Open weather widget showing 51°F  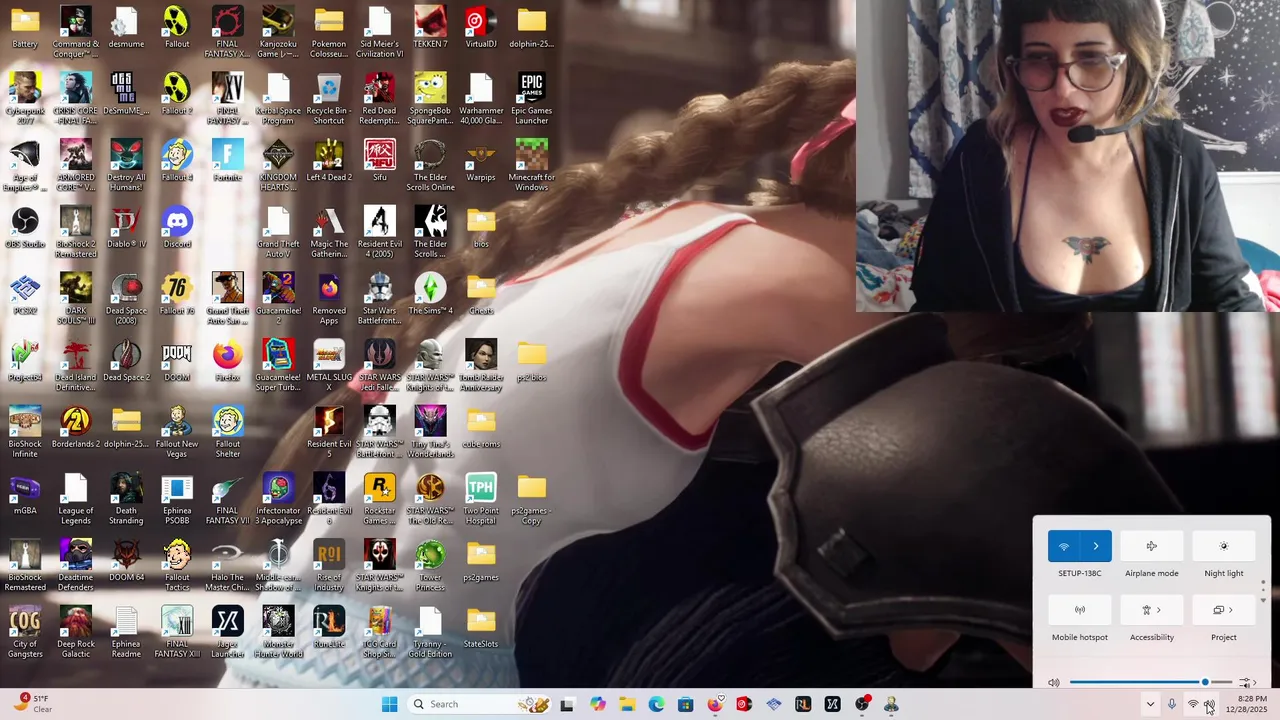(x=33, y=704)
